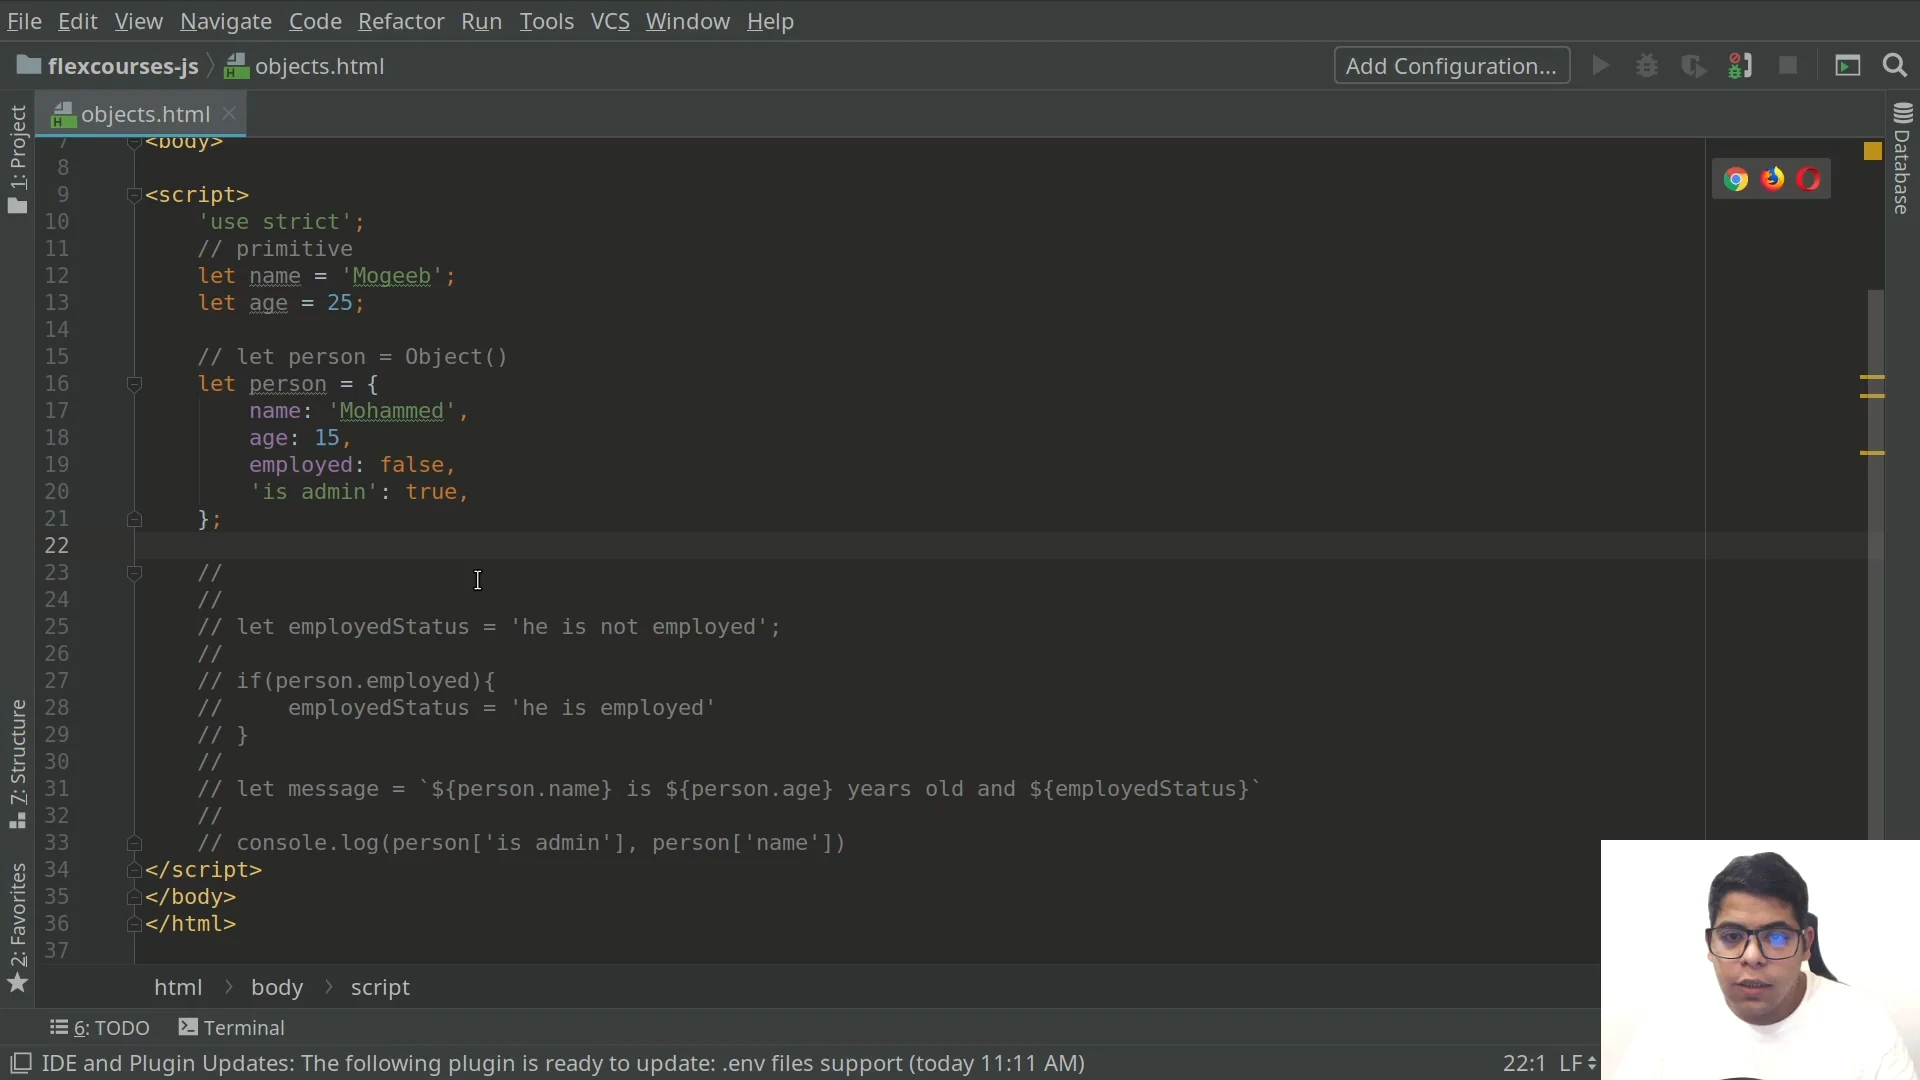This screenshot has width=1920, height=1080.
Task: Open in Chrome browser icon
Action: tap(1736, 179)
